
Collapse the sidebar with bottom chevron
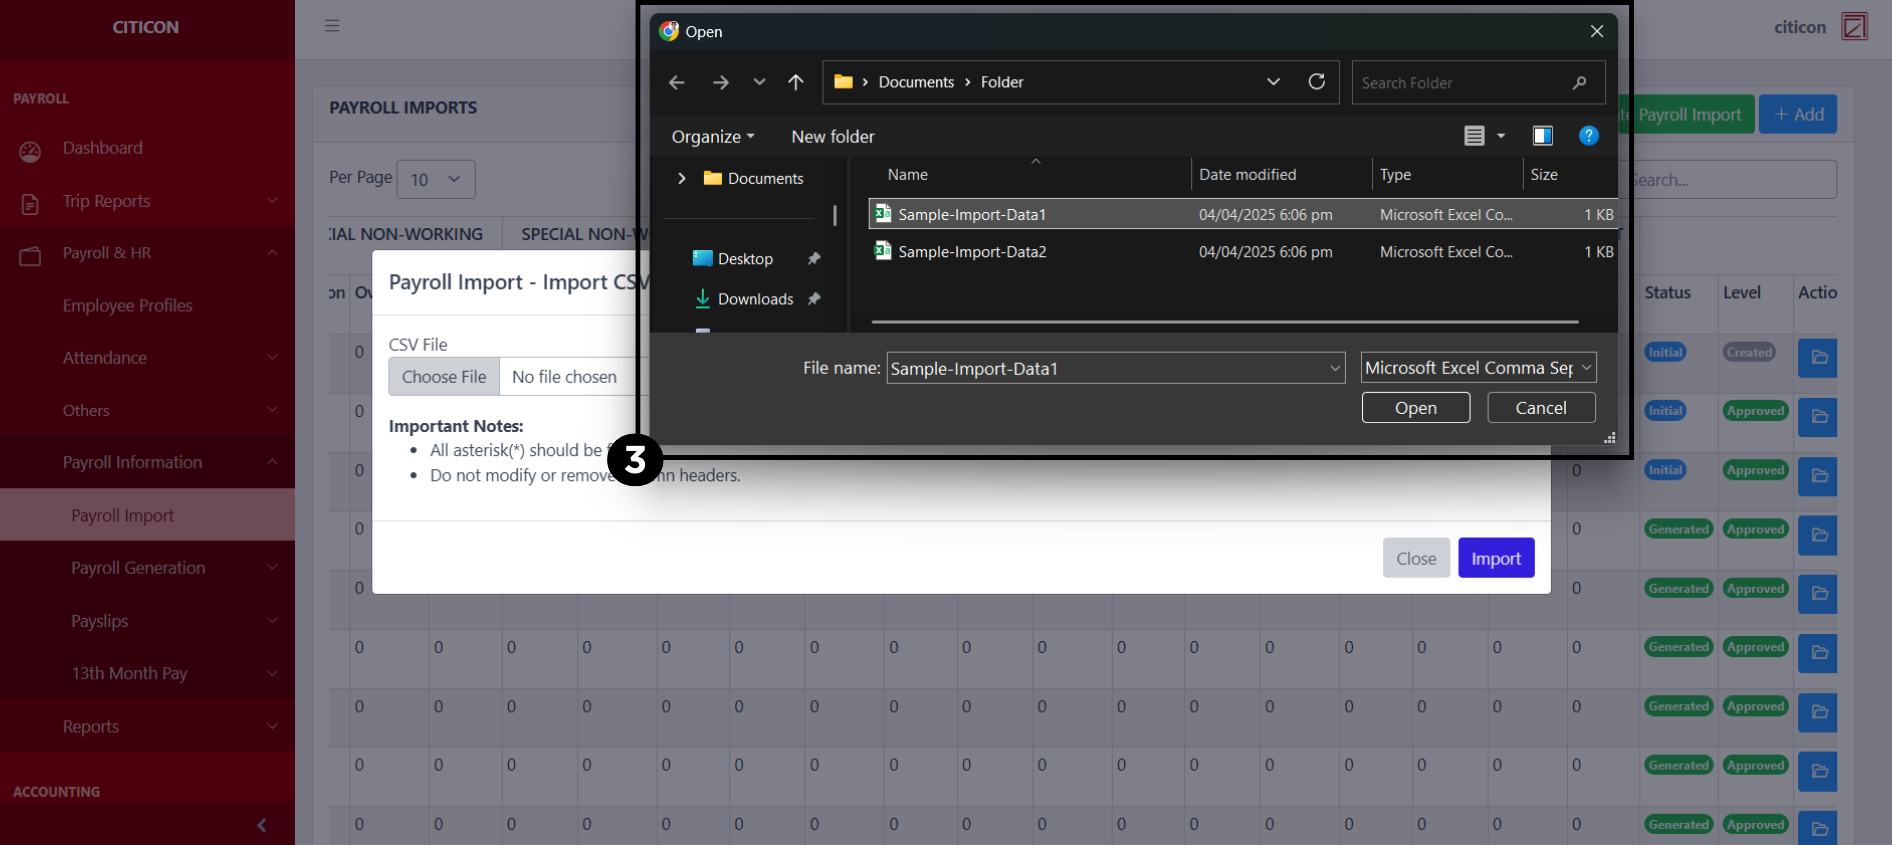pyautogui.click(x=262, y=825)
